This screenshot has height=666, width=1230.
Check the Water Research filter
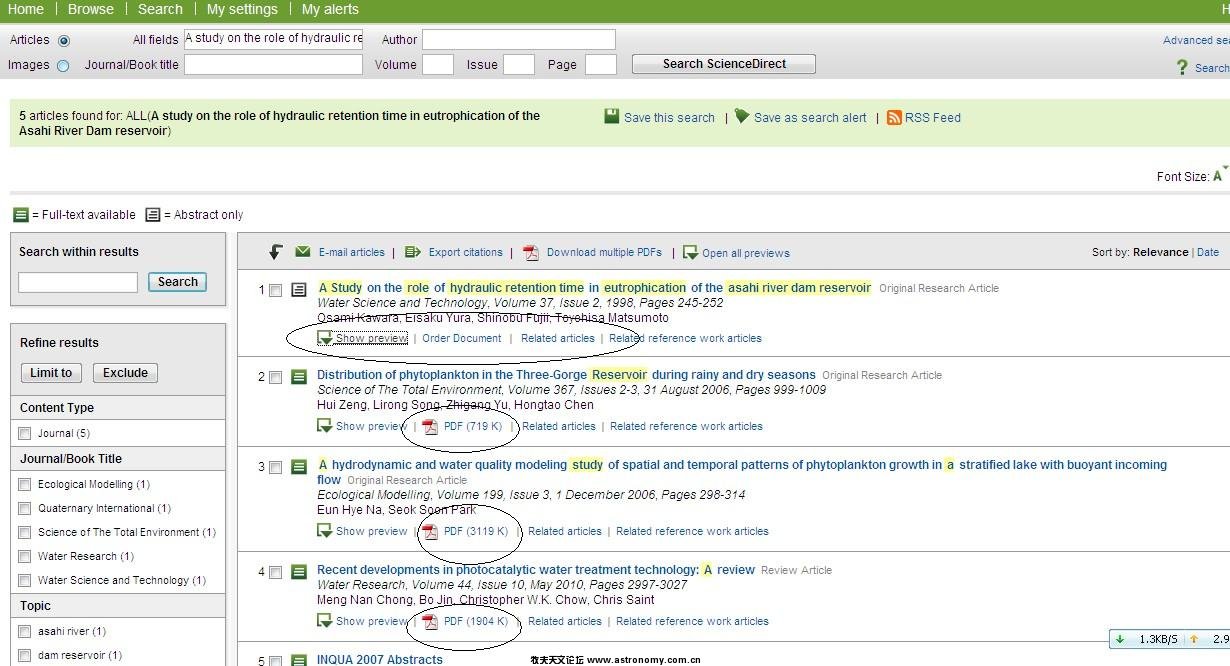click(x=25, y=557)
